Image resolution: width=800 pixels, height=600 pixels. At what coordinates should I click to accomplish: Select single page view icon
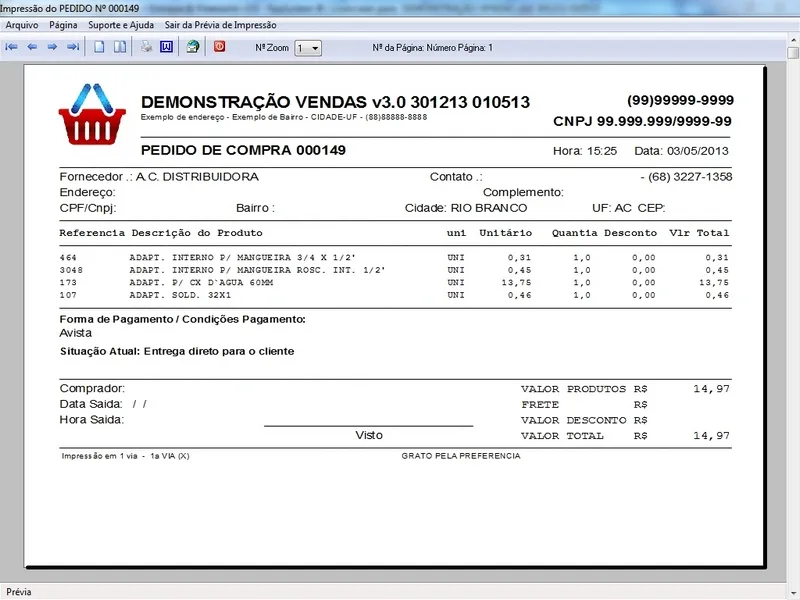[99, 47]
